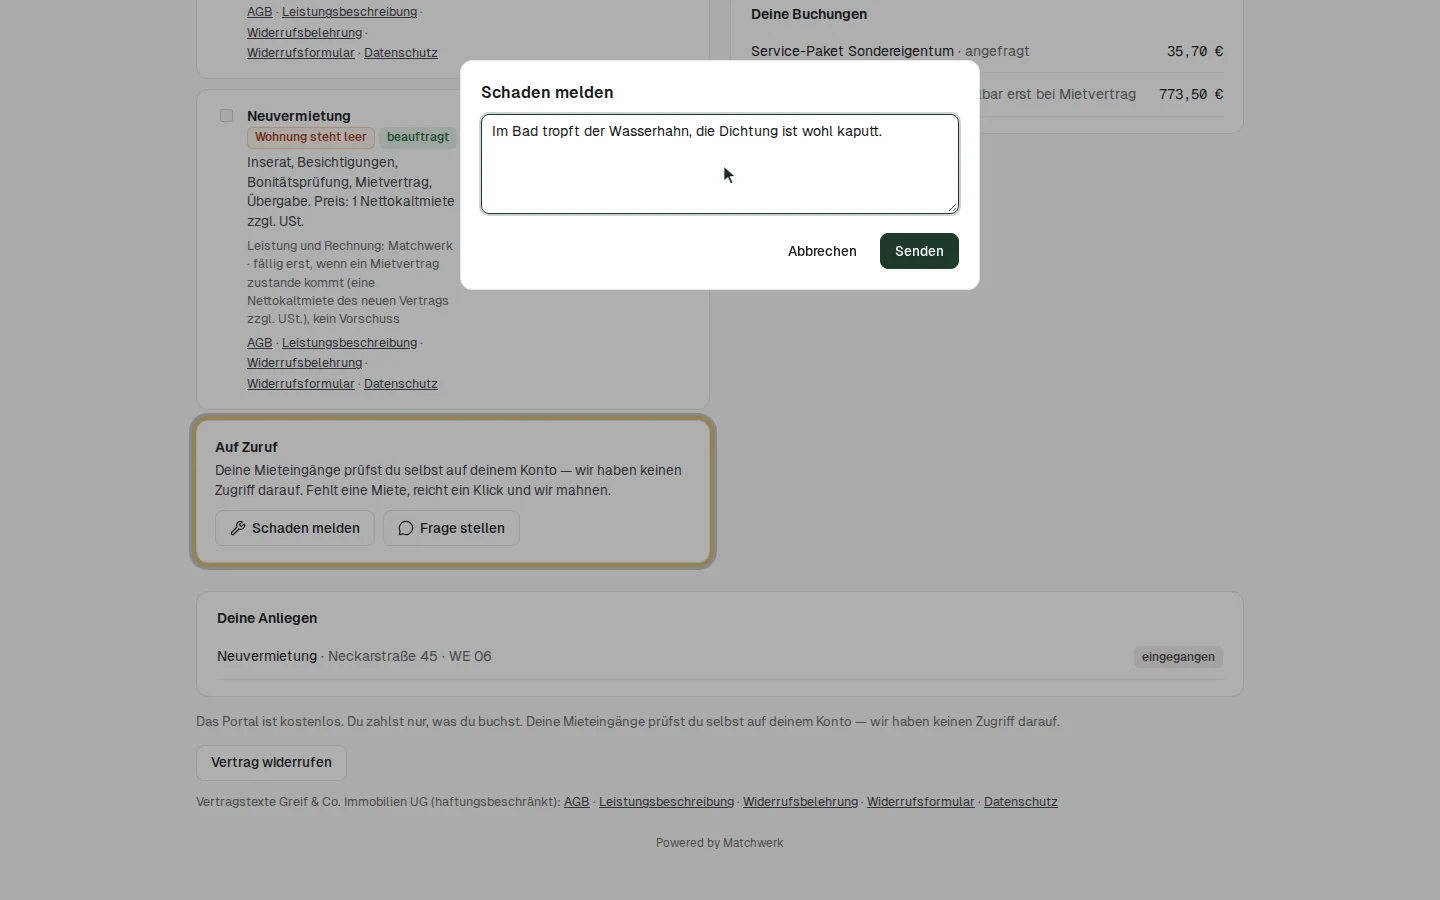Open Widerrufsbelehrung link in the Vertragstexte footer
The image size is (1440, 900).
point(800,802)
